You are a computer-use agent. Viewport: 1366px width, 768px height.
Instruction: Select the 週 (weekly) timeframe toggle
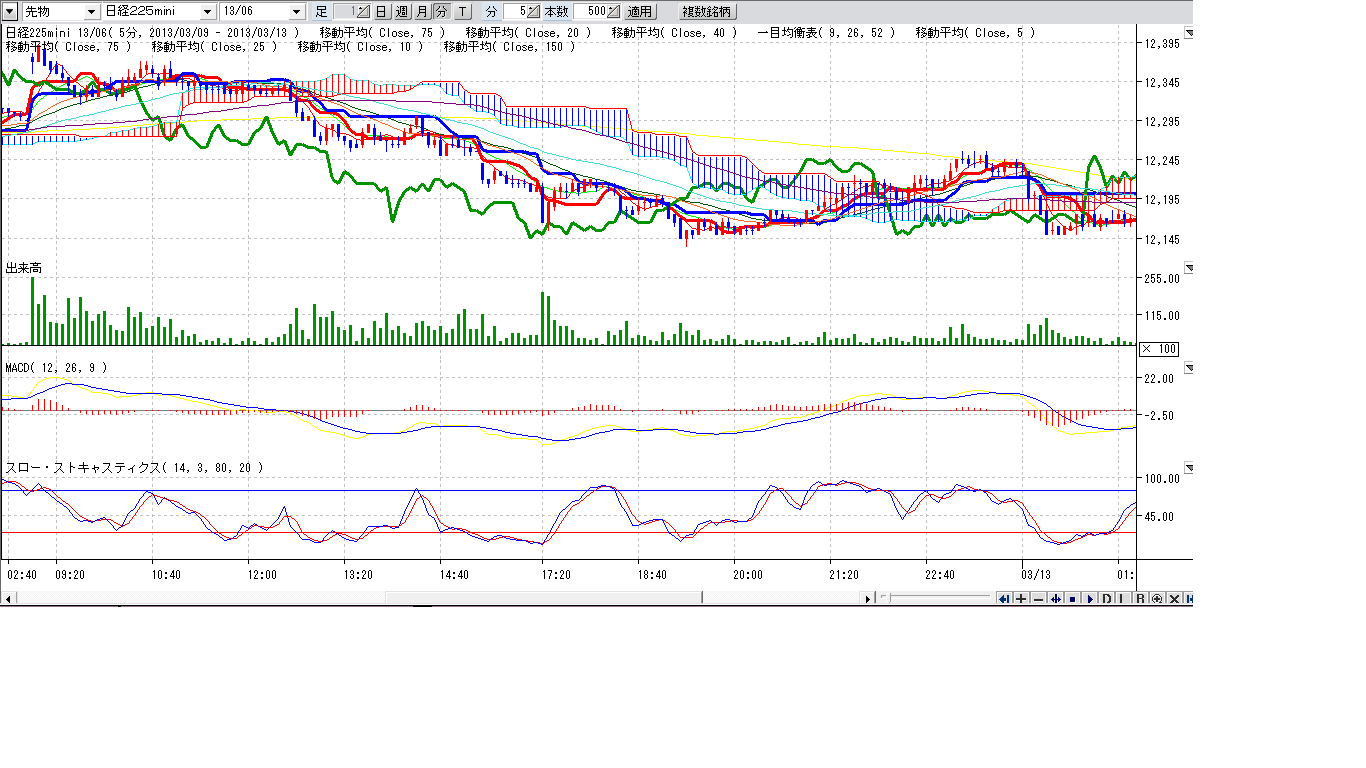(402, 12)
